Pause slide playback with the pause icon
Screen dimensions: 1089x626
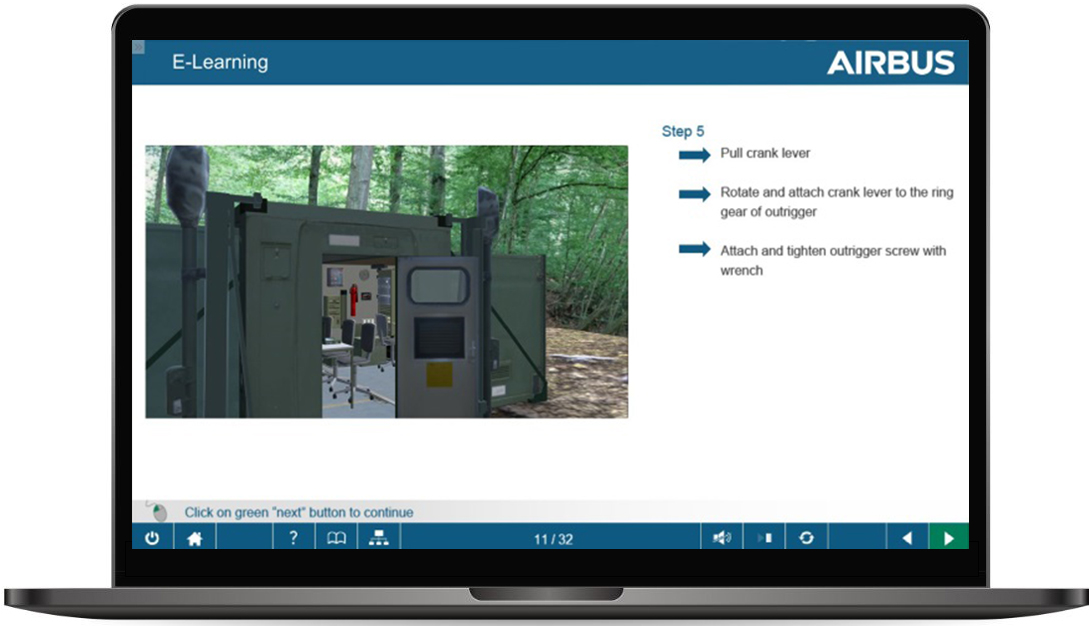[x=766, y=538]
